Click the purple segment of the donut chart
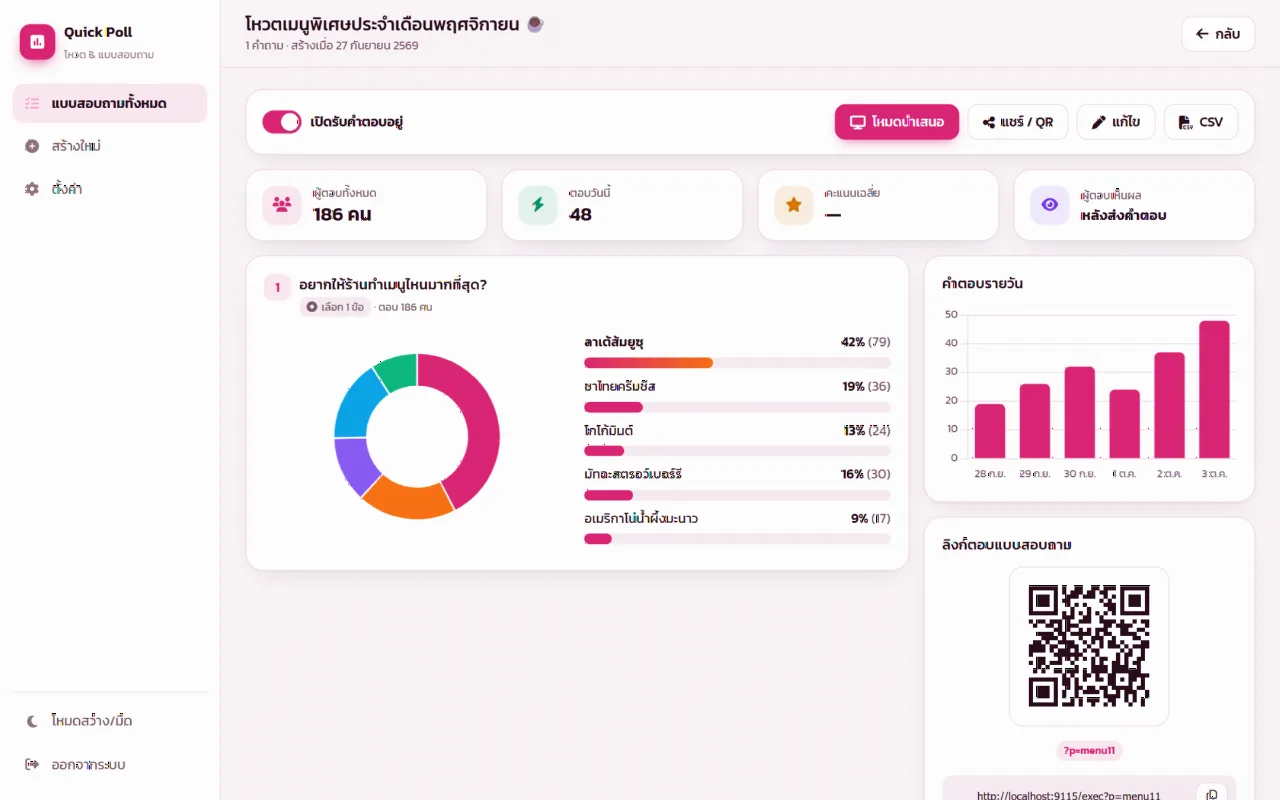The image size is (1280, 800). point(352,465)
